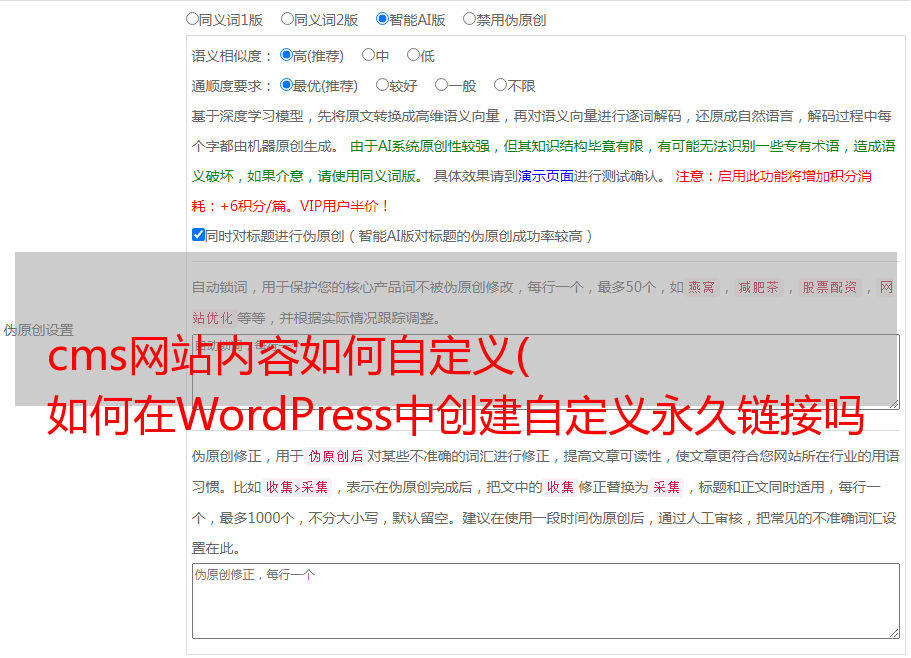Select the 禁用伪原创 radio option
Image resolution: width=911 pixels, height=658 pixels.
click(x=469, y=19)
